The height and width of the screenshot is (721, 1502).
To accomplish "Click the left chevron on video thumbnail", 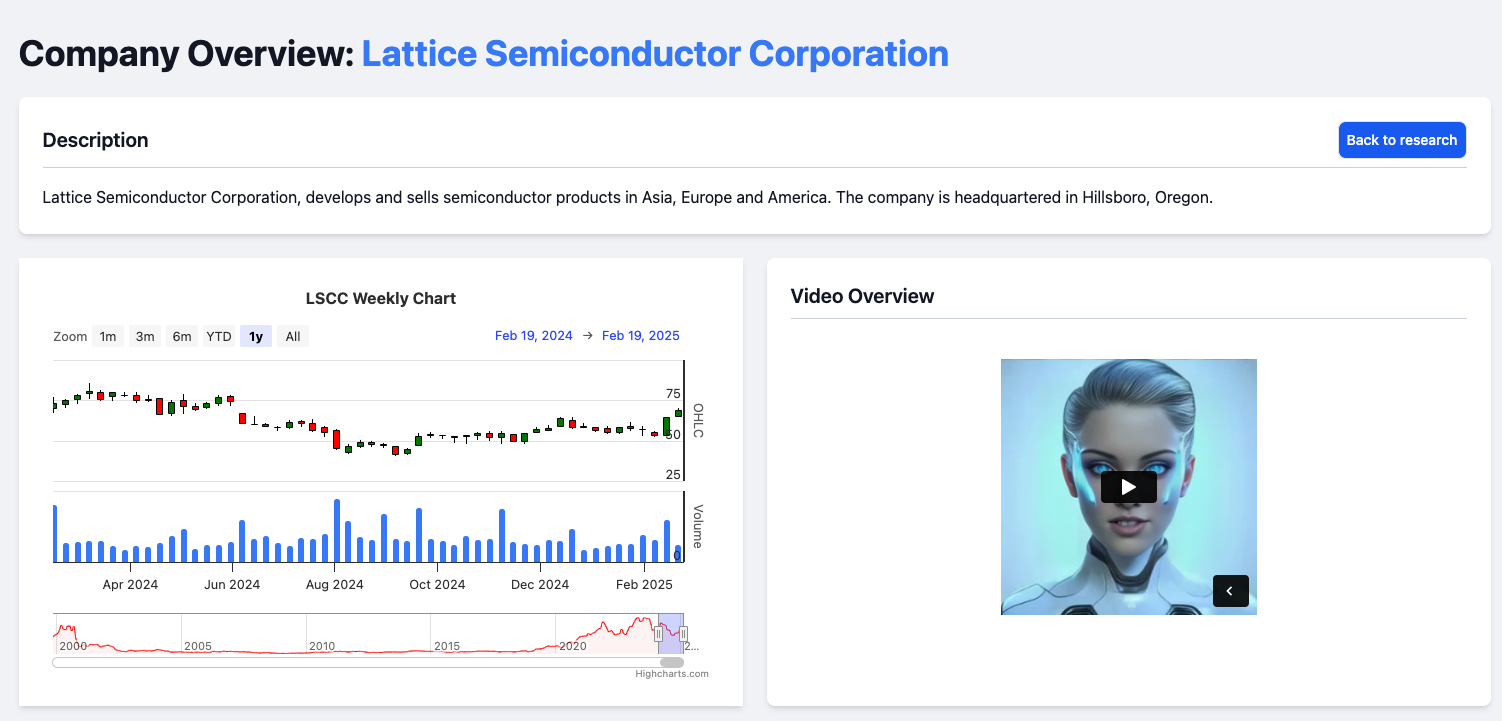I will coord(1230,591).
